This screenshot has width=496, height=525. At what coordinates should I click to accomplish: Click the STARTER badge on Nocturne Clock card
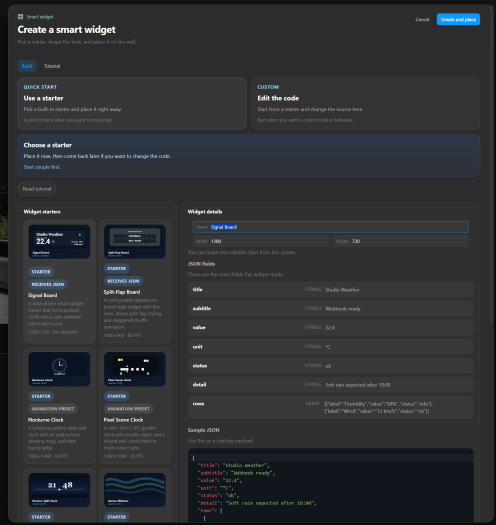pos(41,396)
